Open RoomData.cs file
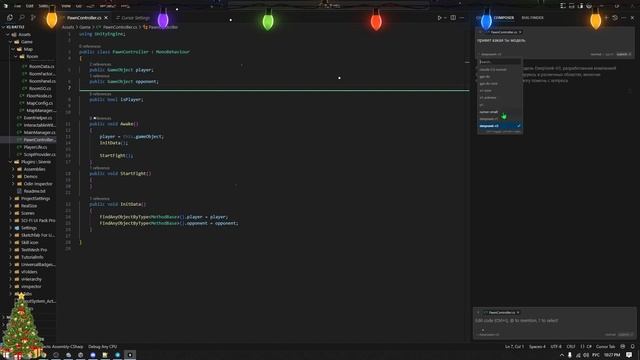 (41, 66)
